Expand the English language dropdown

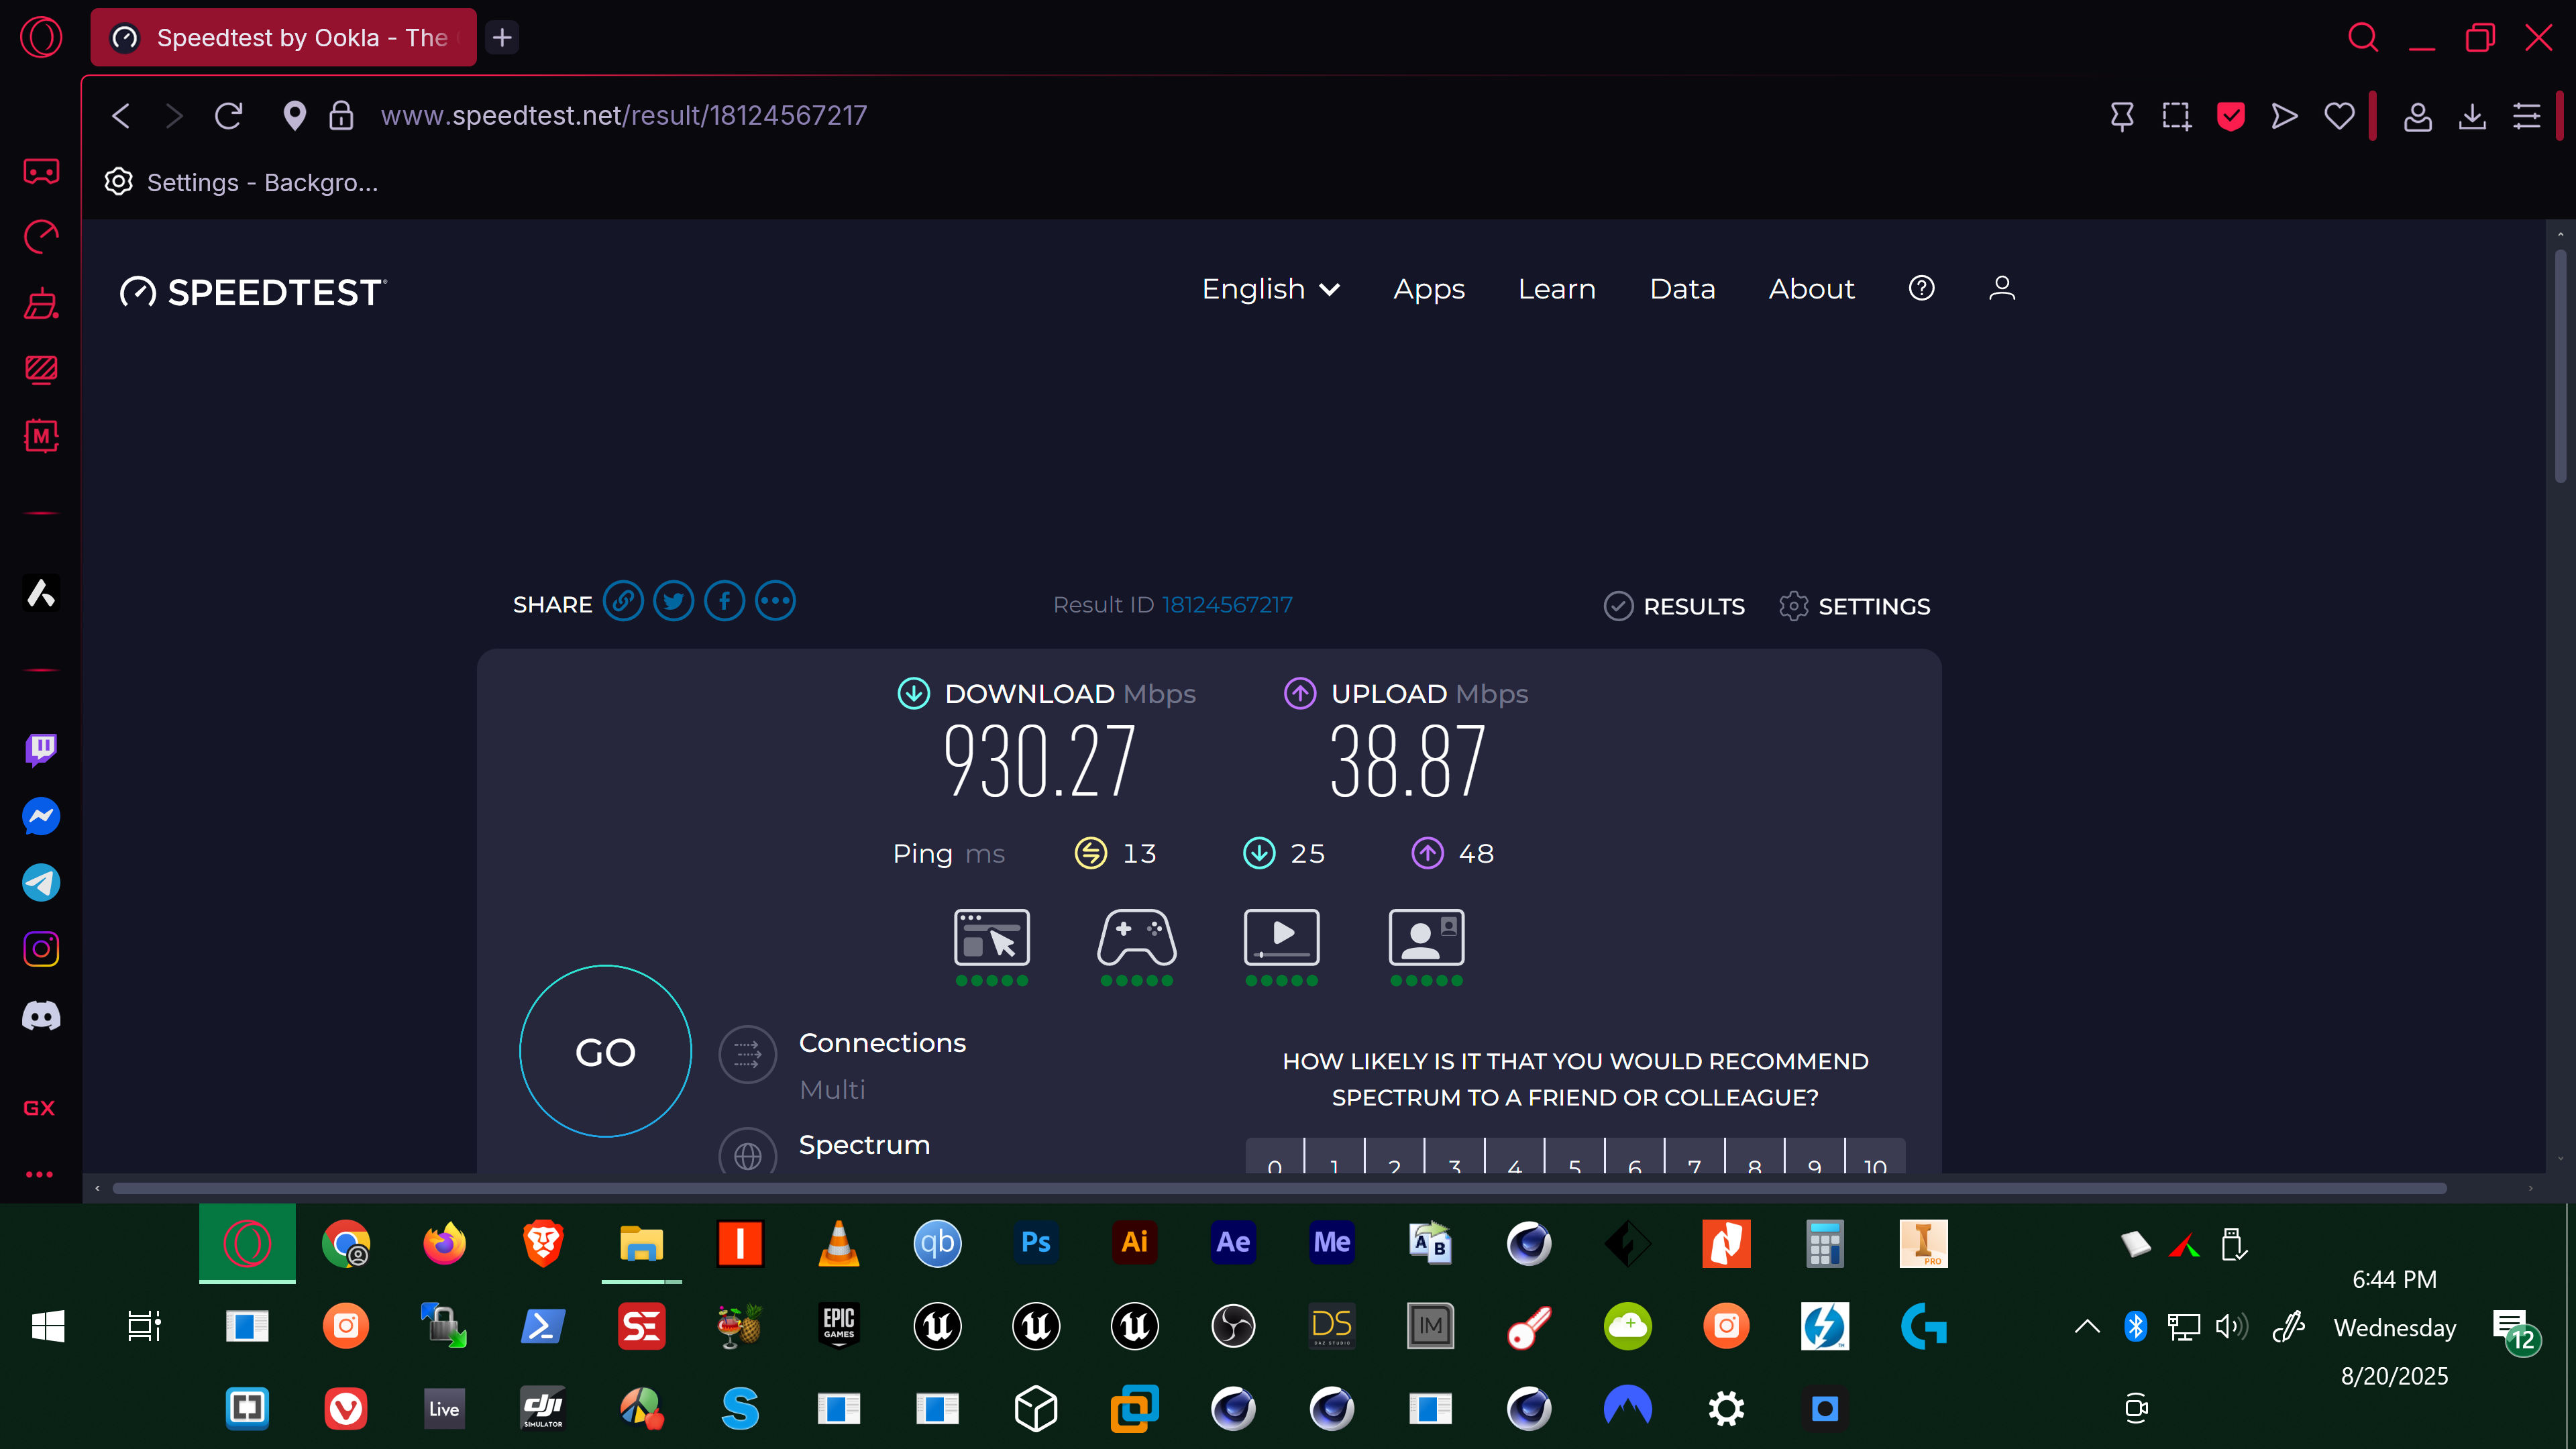click(x=1270, y=289)
